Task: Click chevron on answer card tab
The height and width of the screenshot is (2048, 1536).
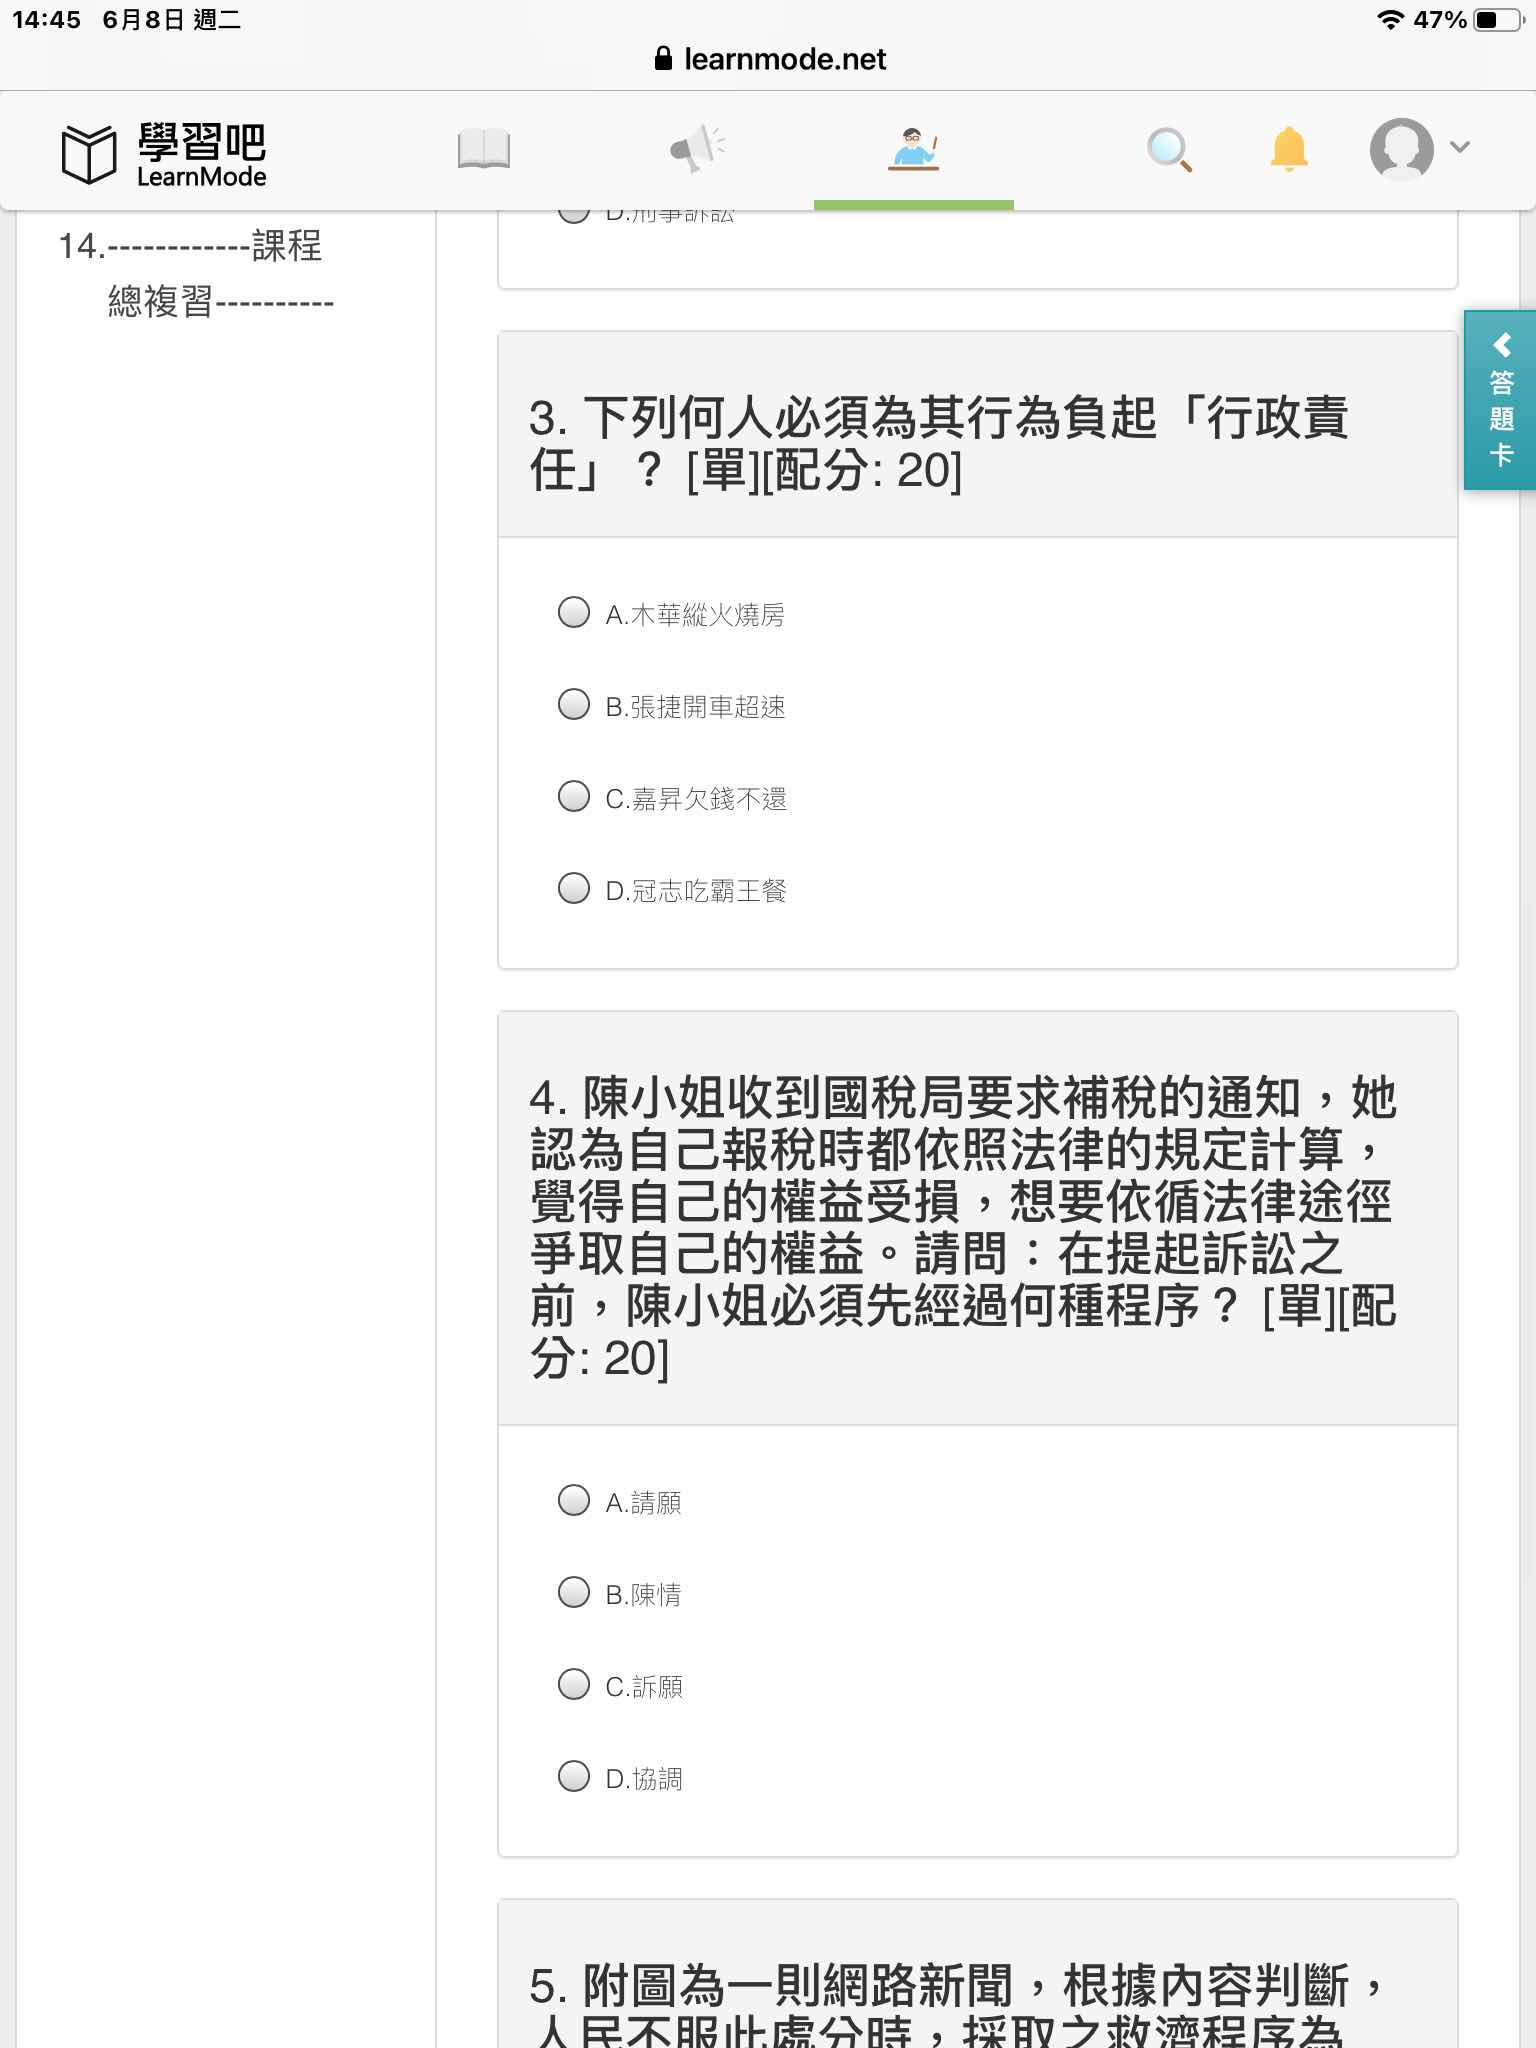Action: point(1501,345)
